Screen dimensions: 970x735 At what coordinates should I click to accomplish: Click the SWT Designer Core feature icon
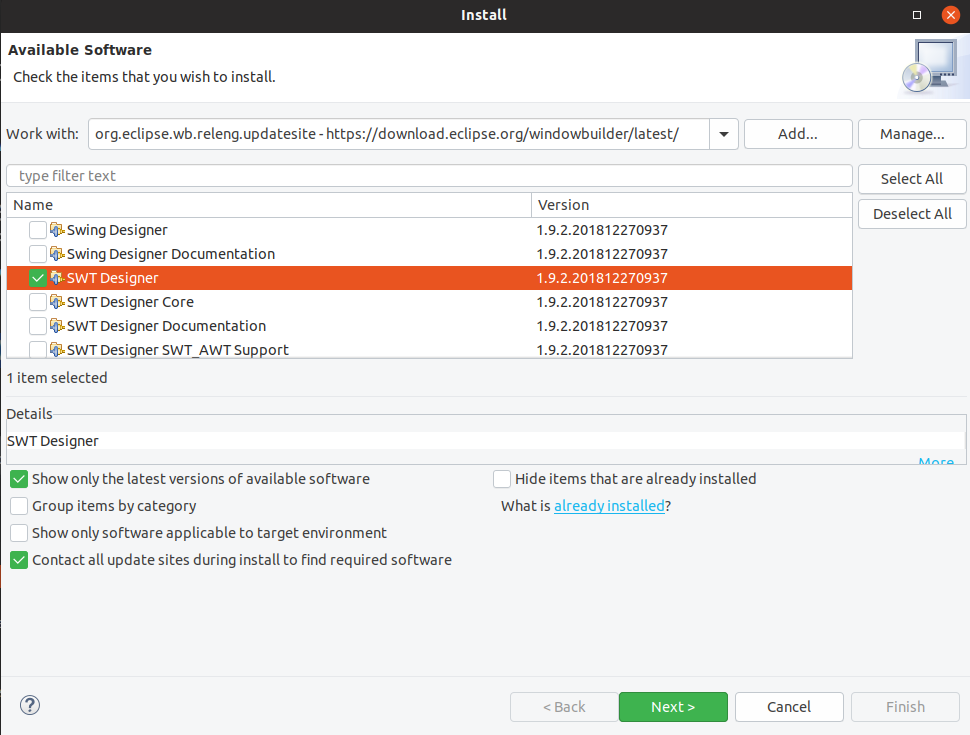[x=57, y=302]
